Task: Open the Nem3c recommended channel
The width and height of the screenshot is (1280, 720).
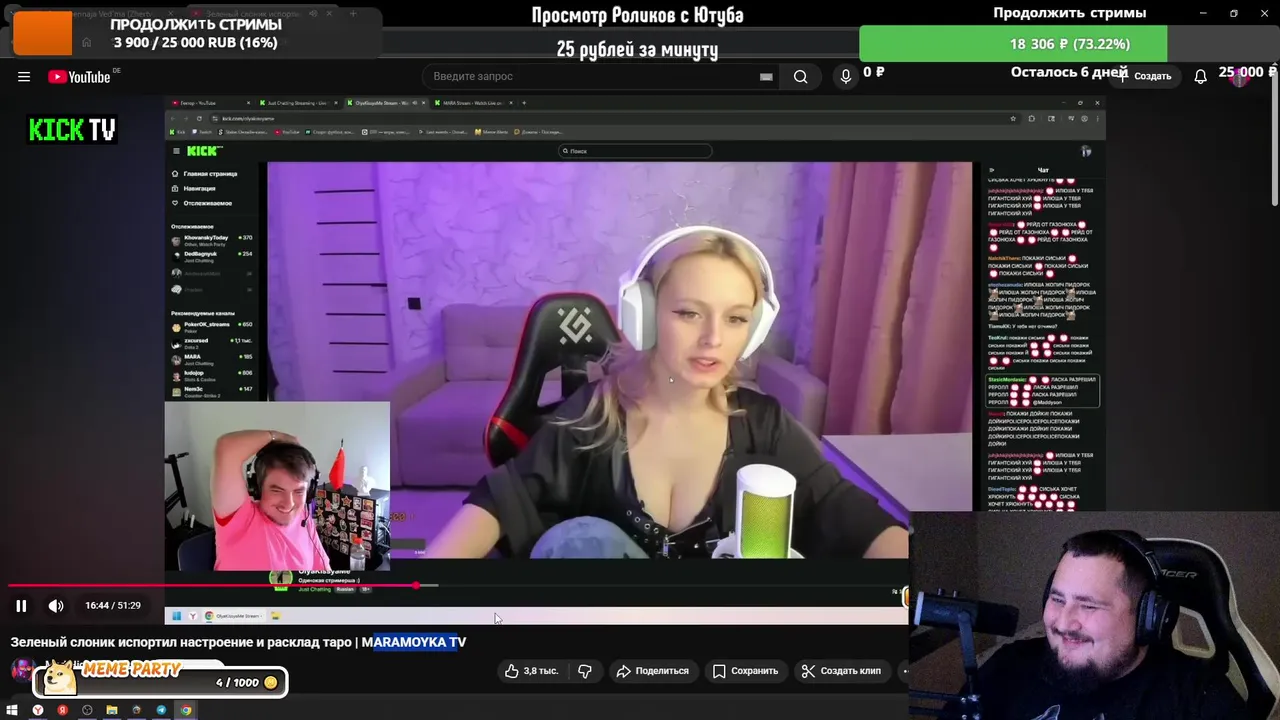Action: click(x=211, y=391)
